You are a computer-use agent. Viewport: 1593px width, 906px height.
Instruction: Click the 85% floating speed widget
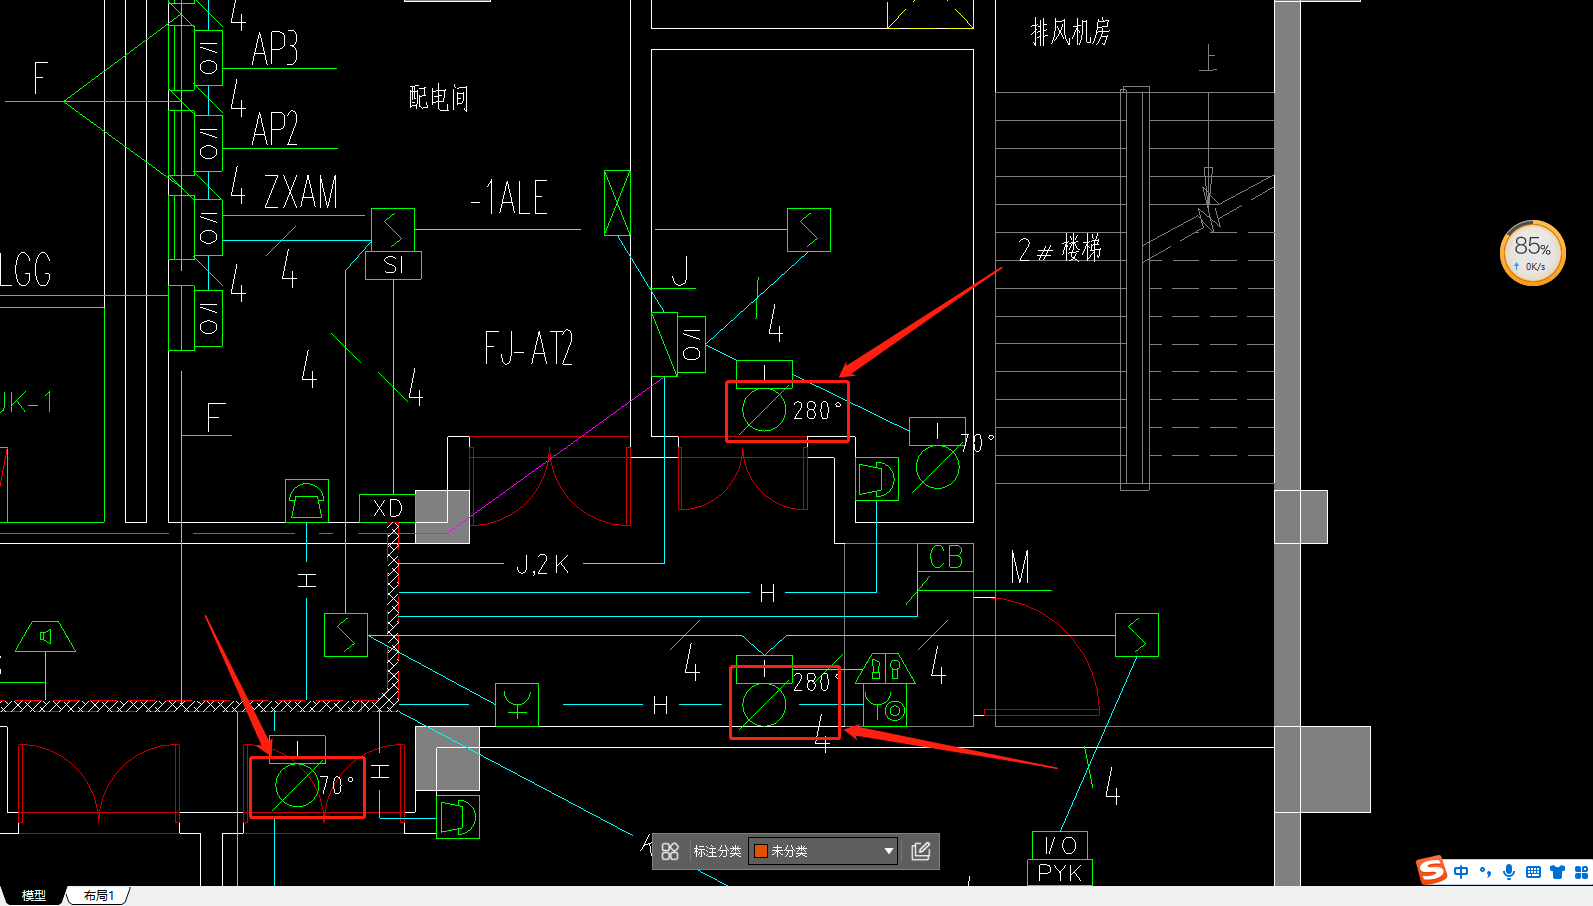(1532, 253)
